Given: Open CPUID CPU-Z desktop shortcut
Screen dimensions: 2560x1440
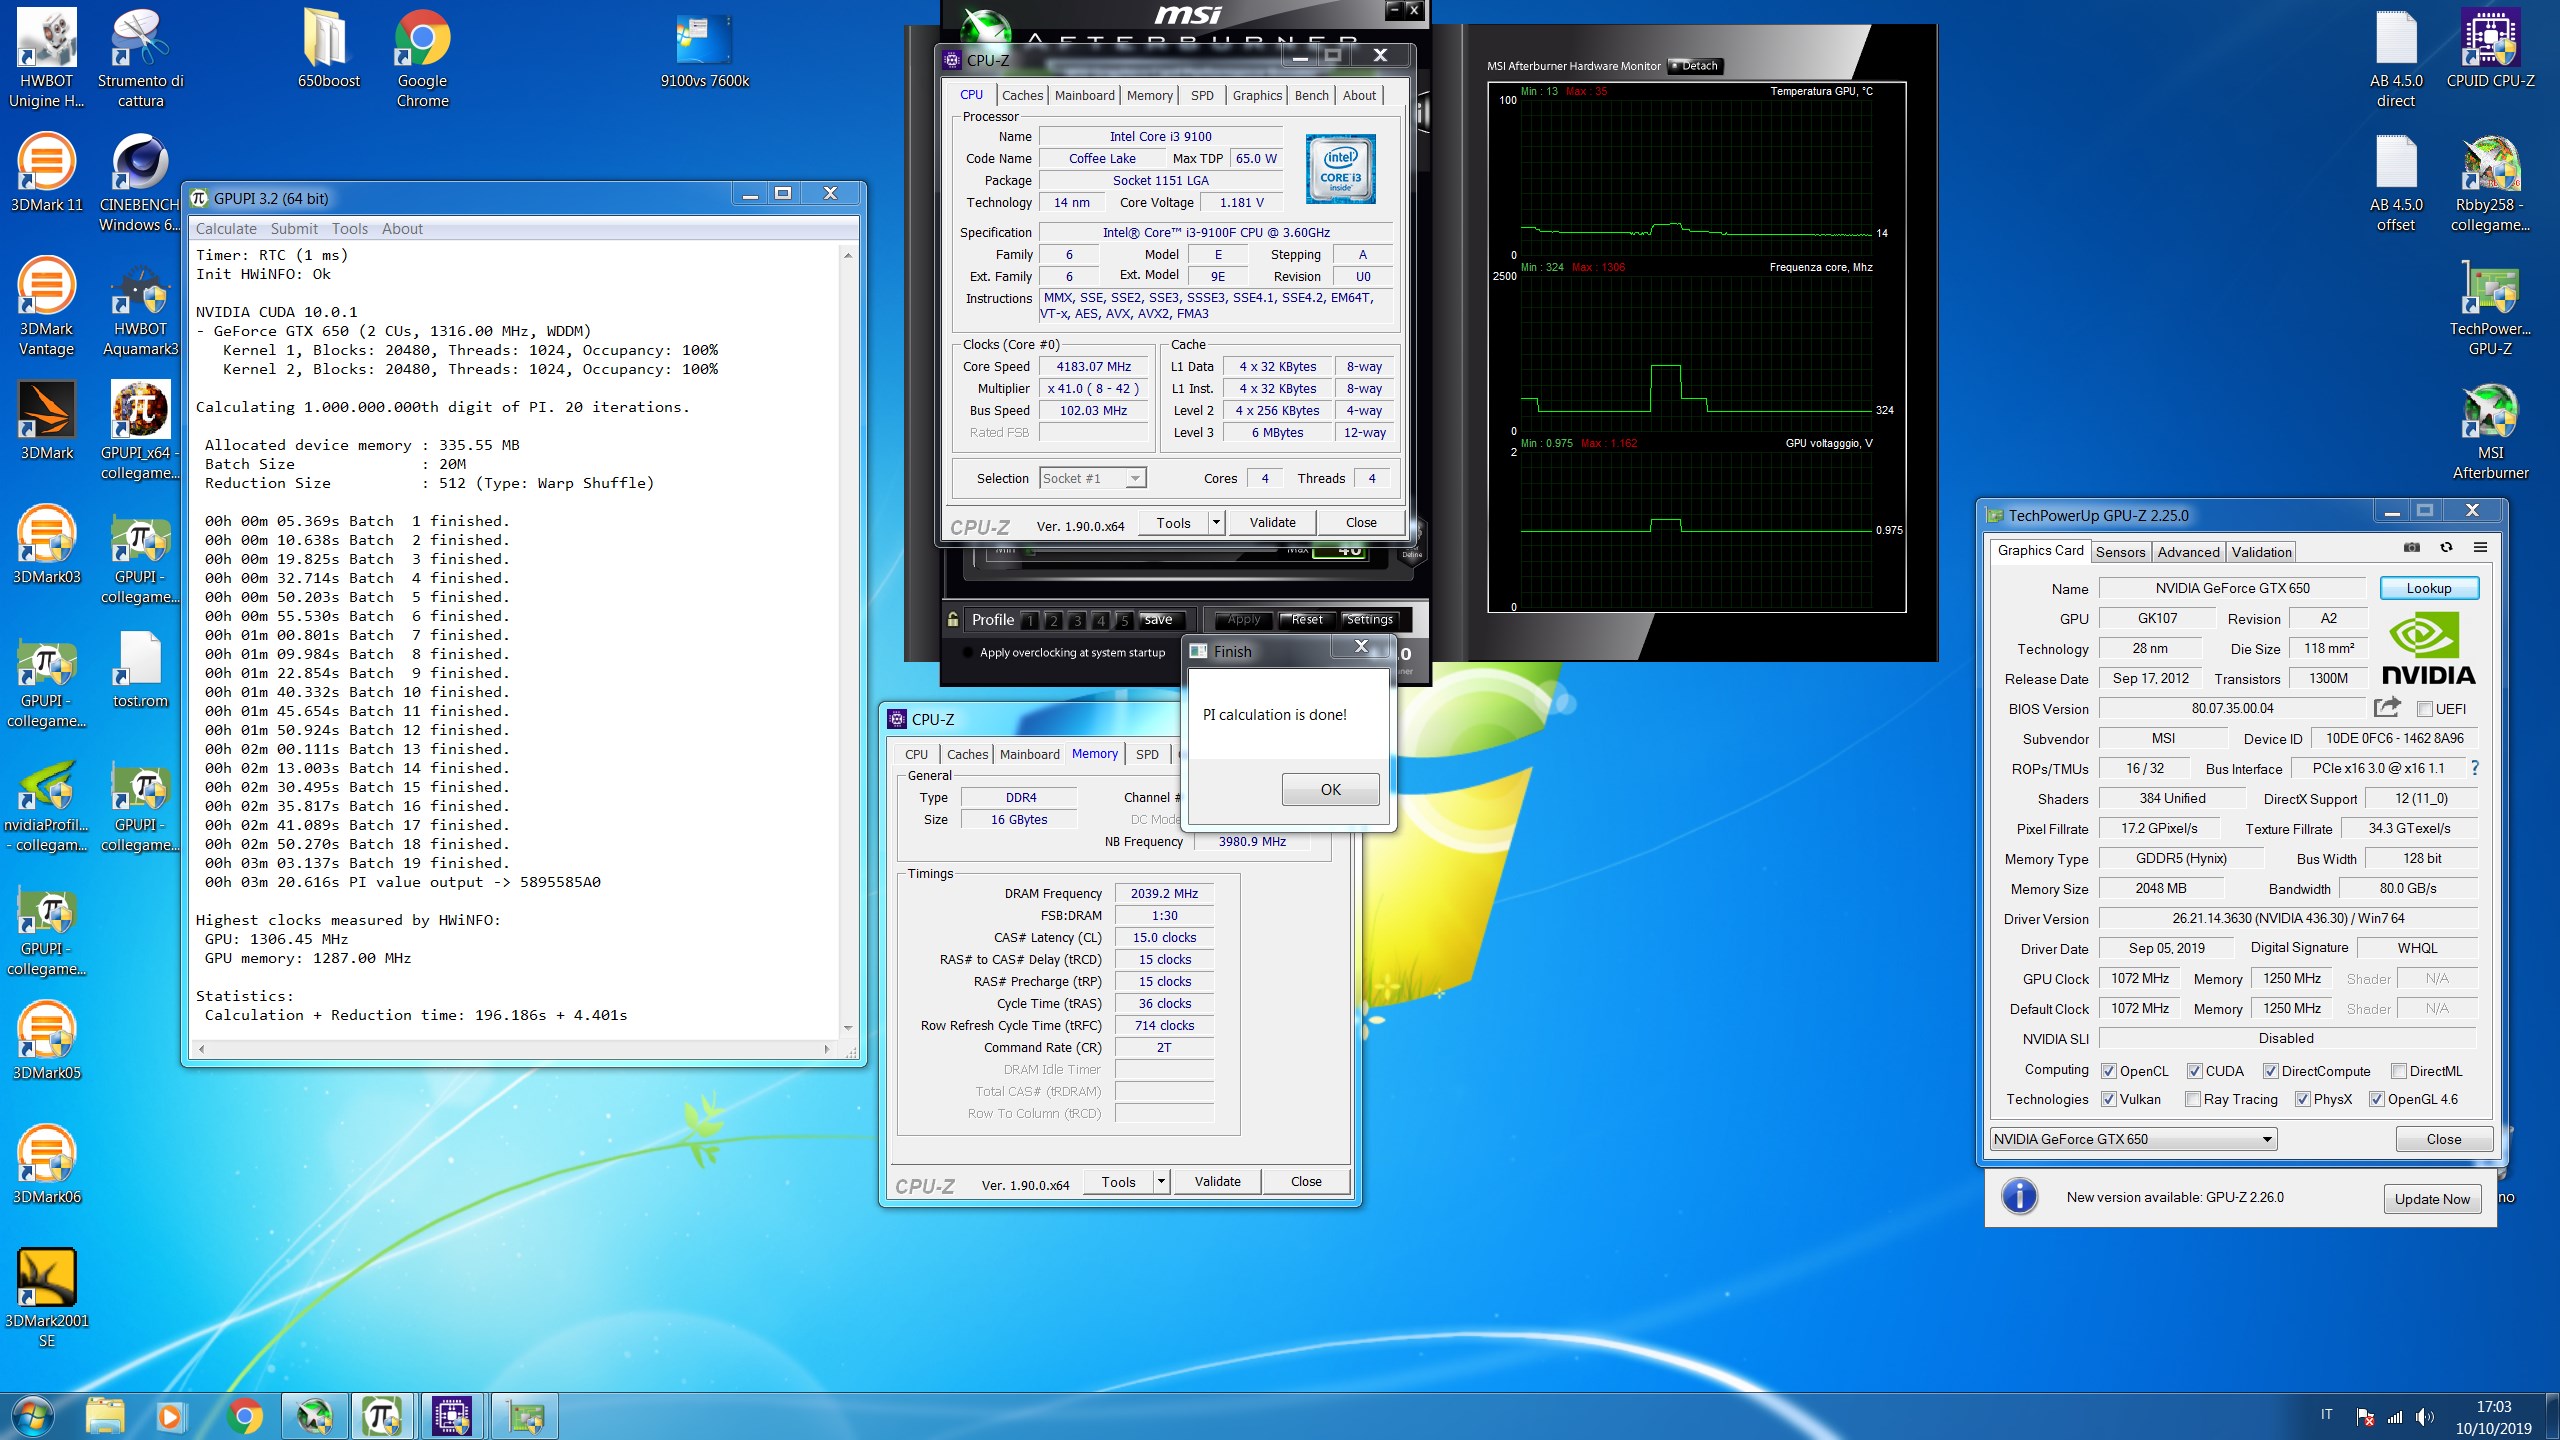Looking at the screenshot, I should click(2490, 48).
